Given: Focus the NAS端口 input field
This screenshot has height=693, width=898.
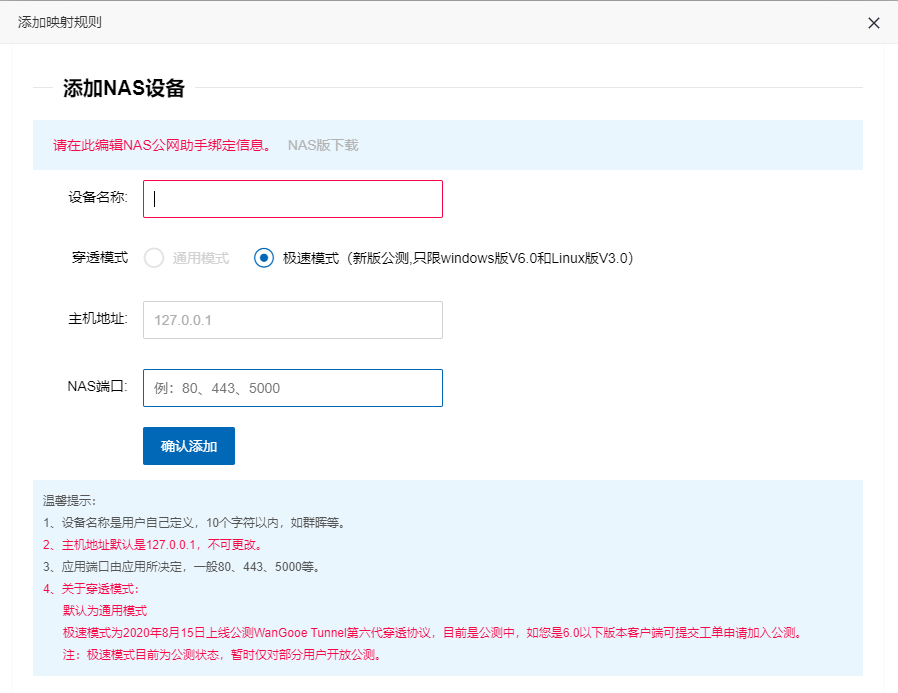Looking at the screenshot, I should 292,388.
